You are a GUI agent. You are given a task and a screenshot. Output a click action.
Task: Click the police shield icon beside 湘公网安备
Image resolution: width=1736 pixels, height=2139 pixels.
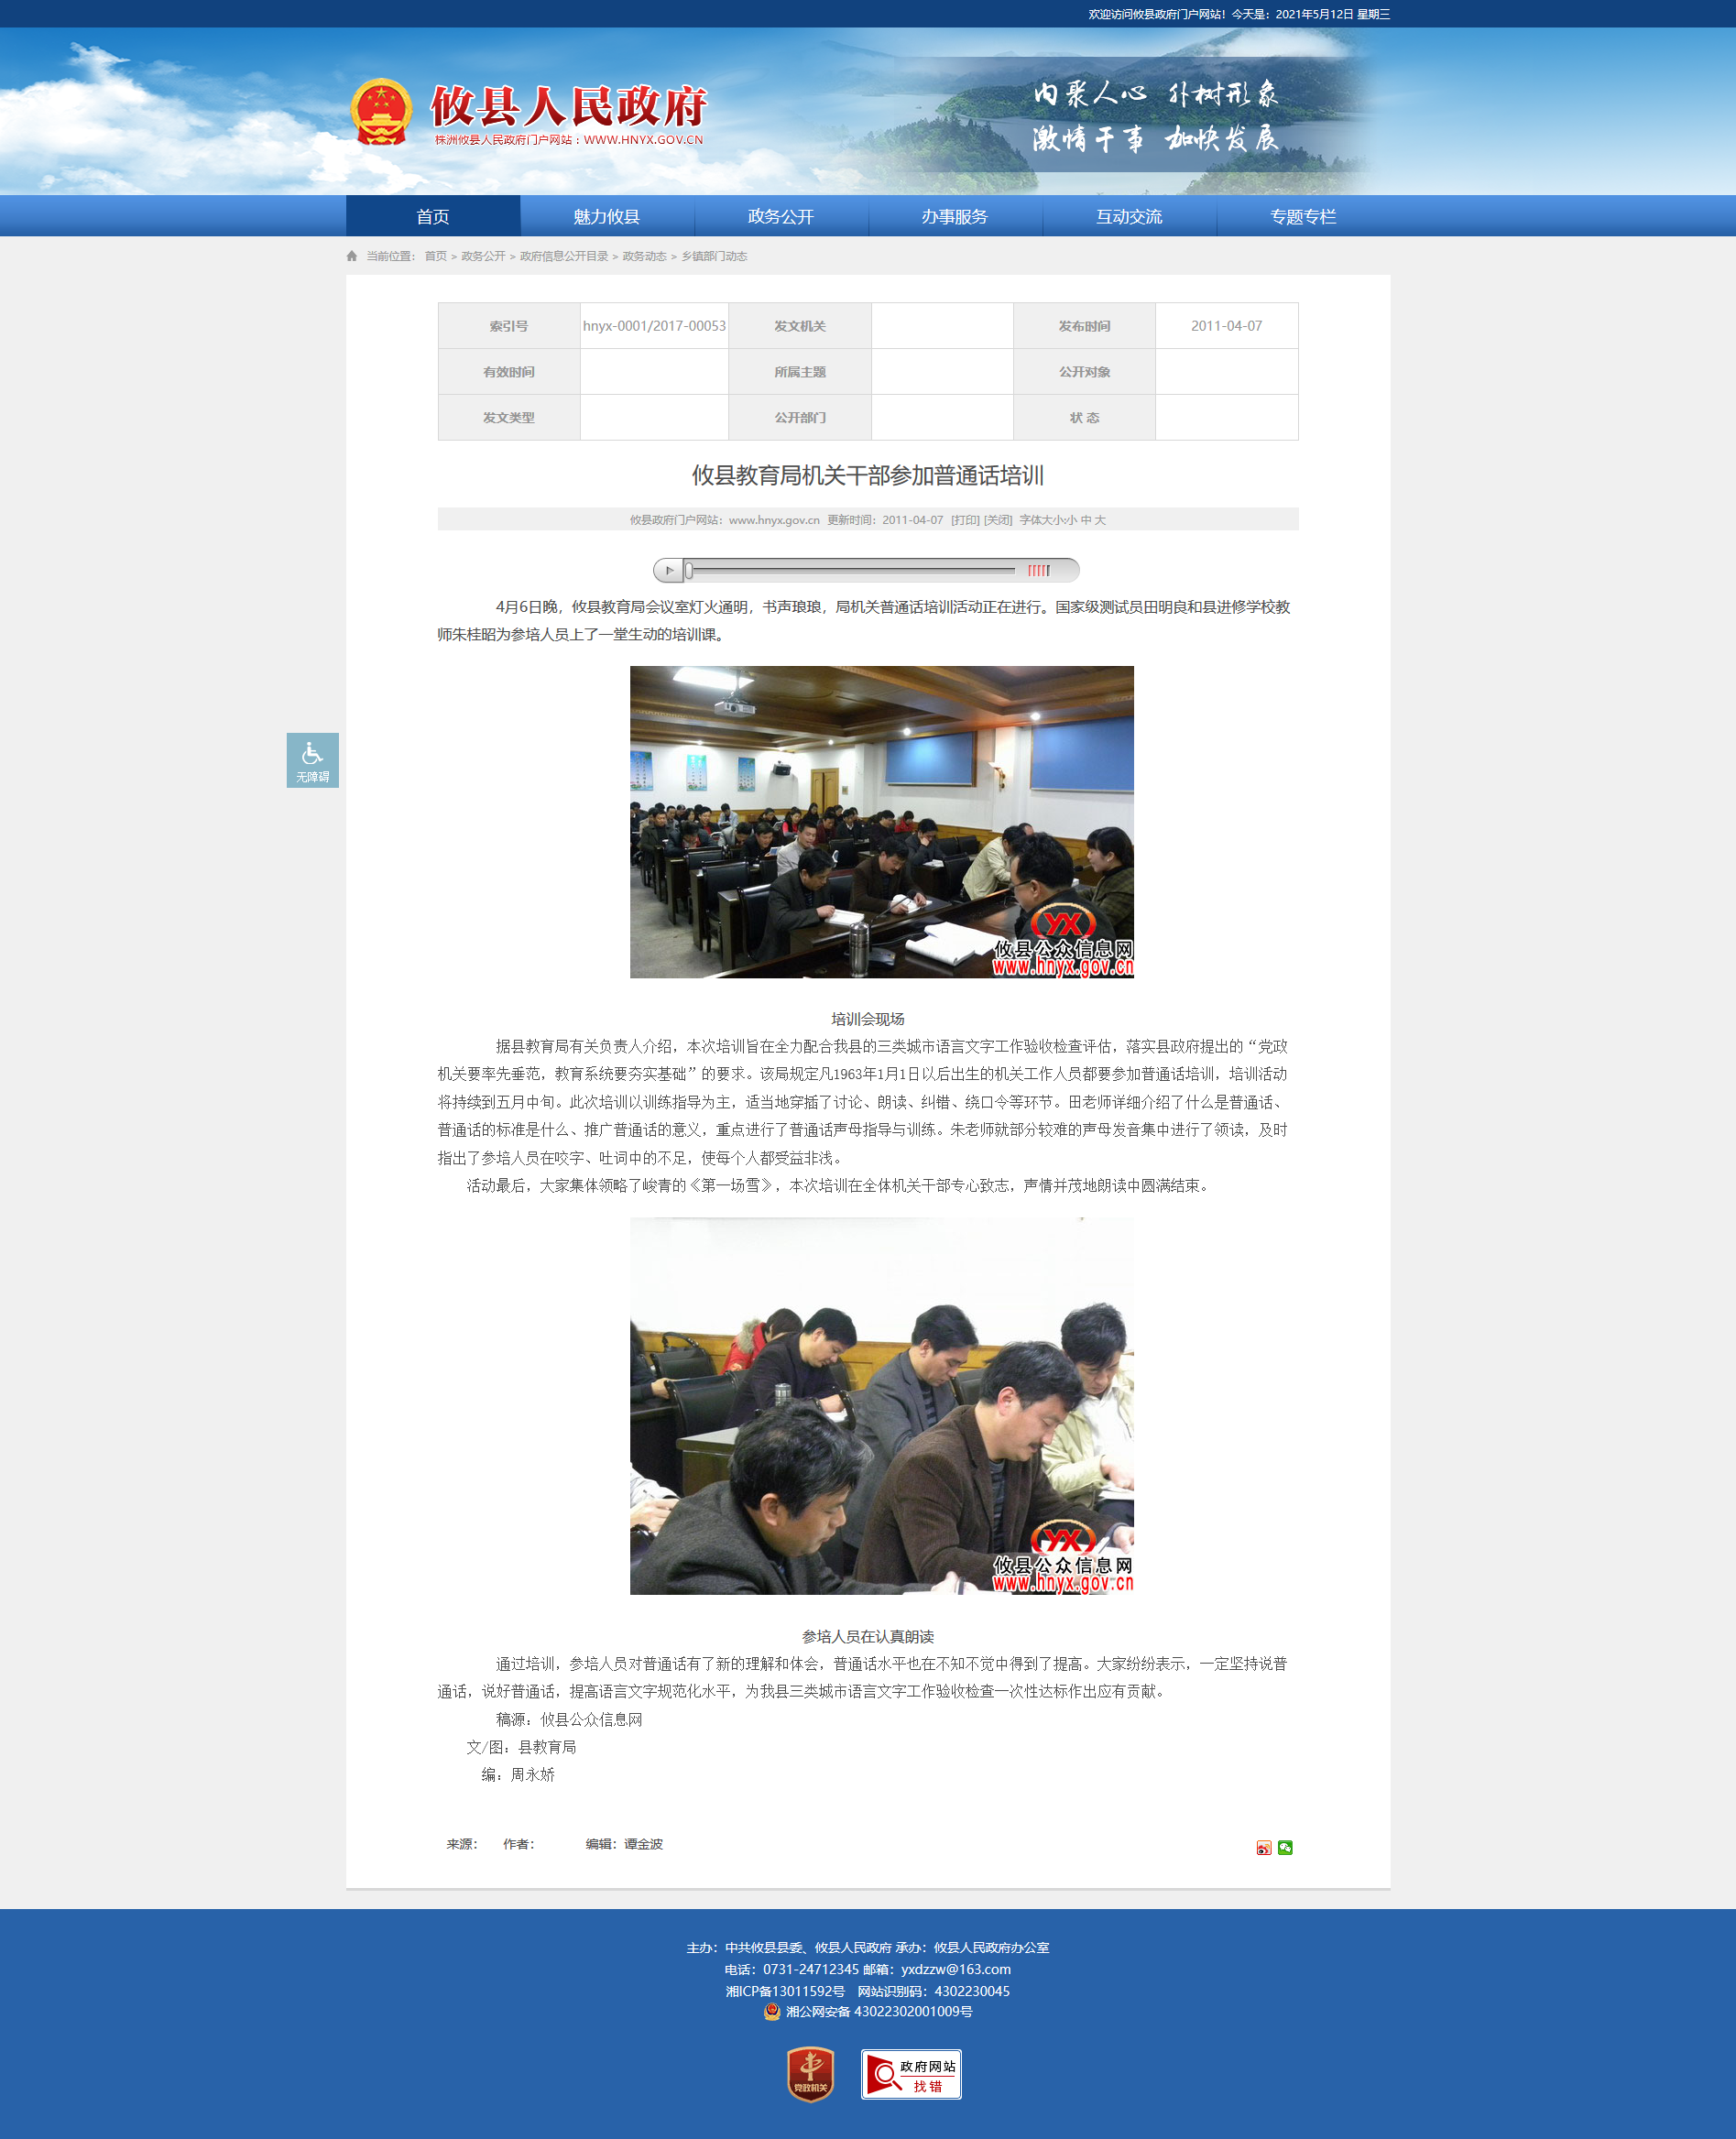(x=771, y=2011)
